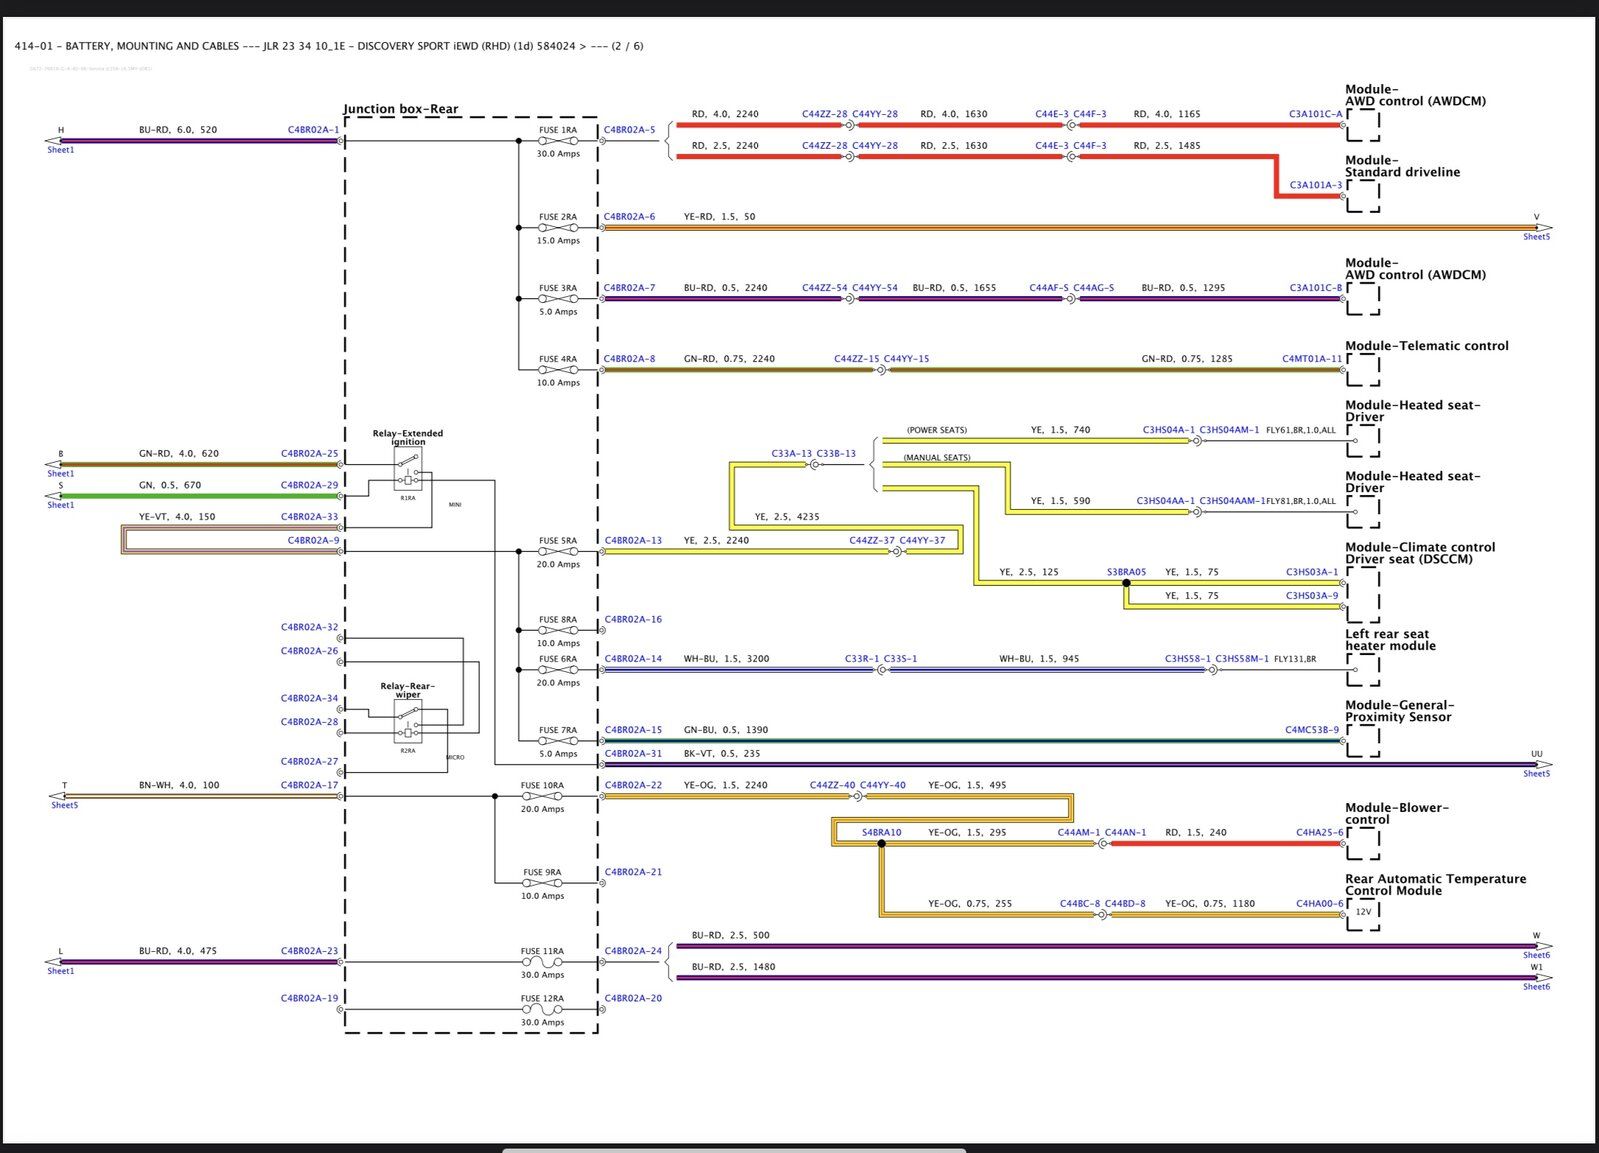Click connector label C3HS03A-9
Image resolution: width=1599 pixels, height=1153 pixels.
click(x=1312, y=596)
